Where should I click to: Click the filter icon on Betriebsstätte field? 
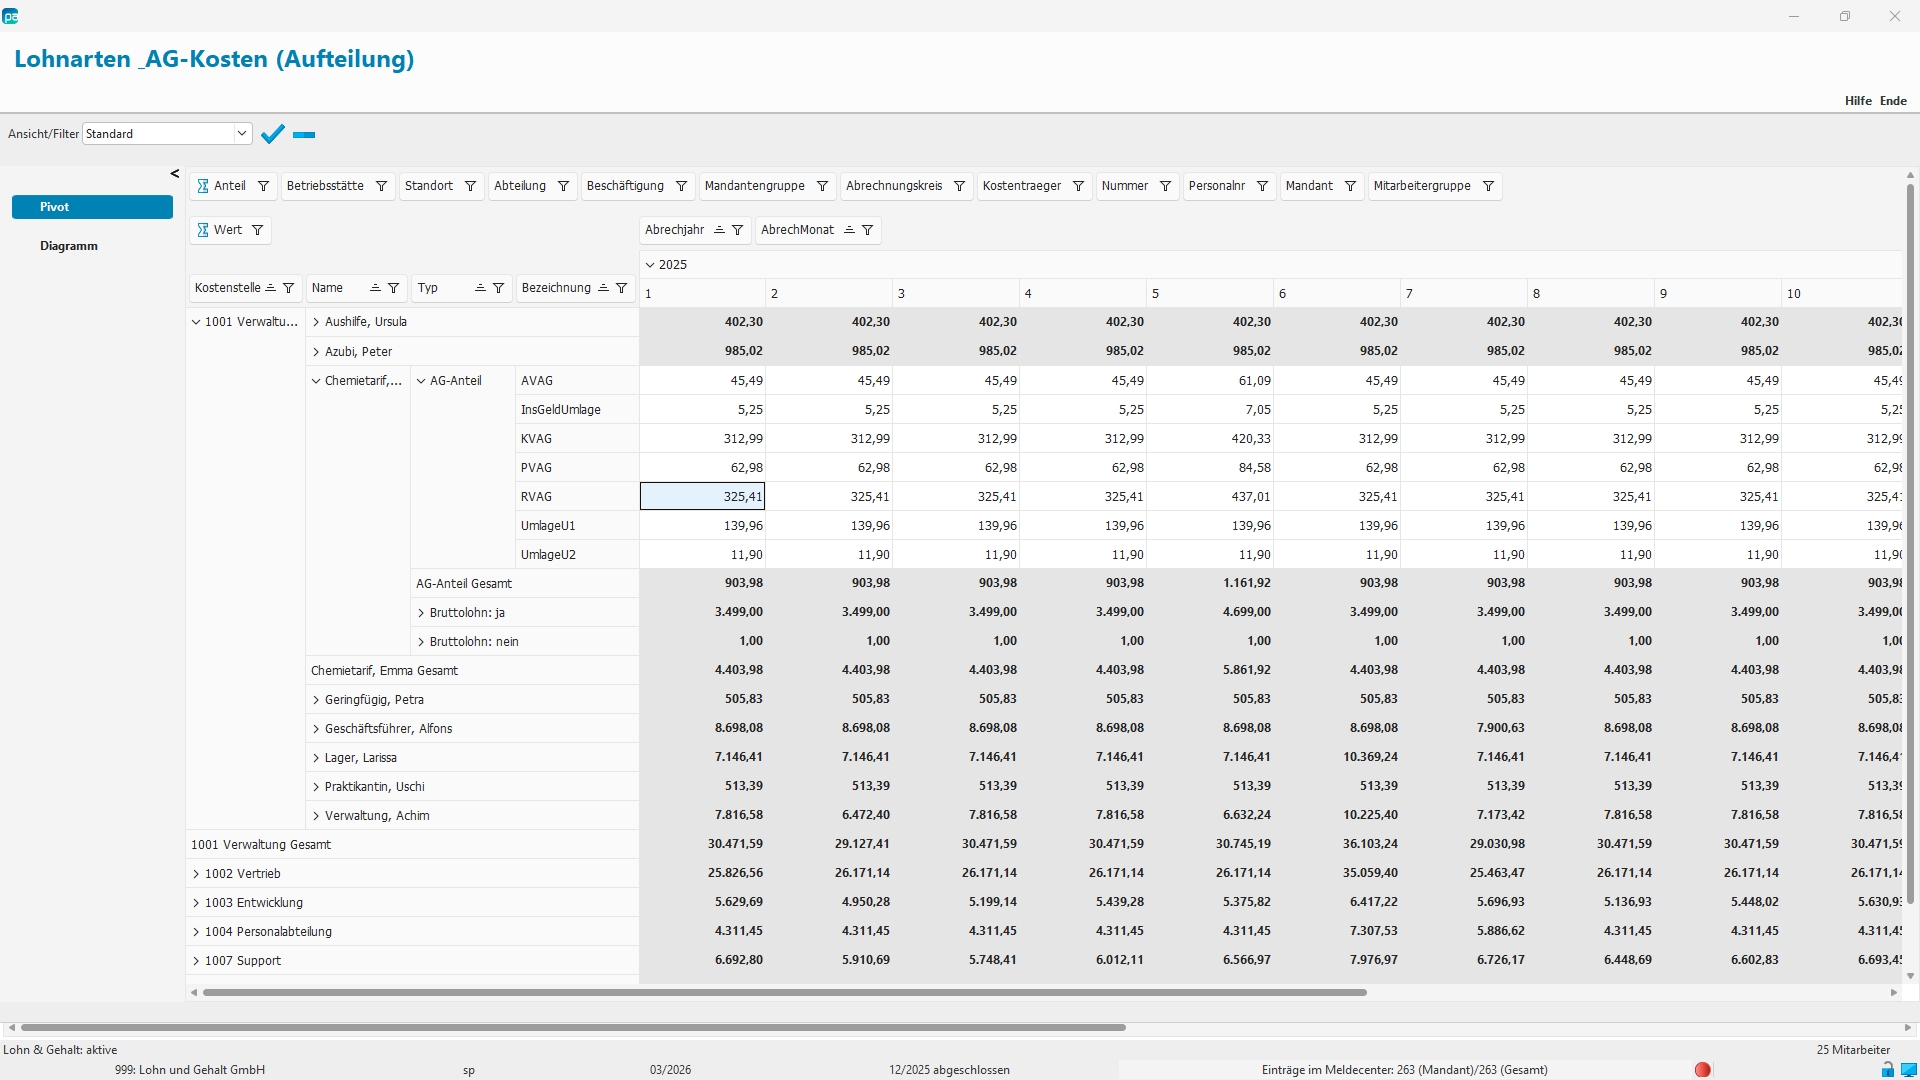381,186
